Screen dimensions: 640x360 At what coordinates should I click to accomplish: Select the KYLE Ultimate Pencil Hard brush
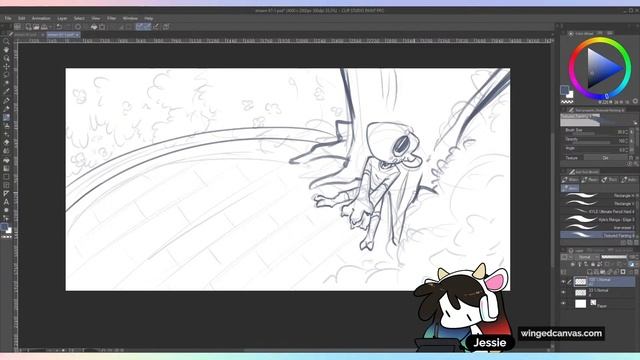tap(598, 211)
